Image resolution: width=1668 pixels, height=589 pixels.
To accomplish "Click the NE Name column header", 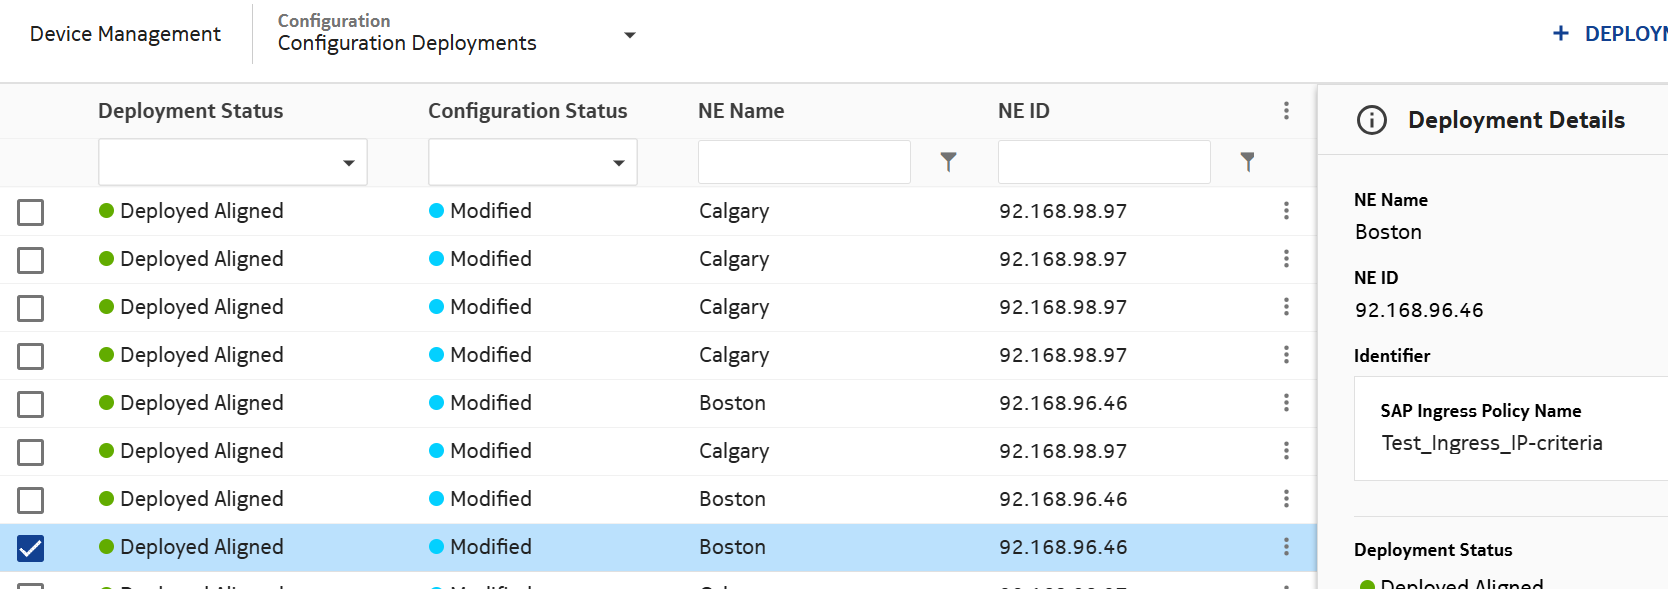I will coord(740,111).
